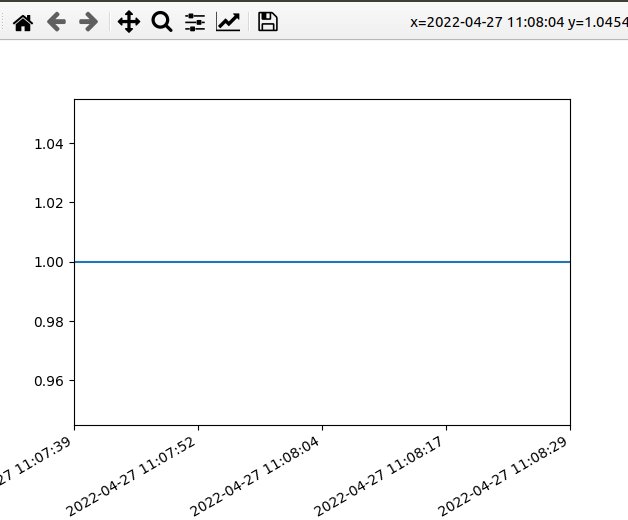Viewport: 628px width, 520px height.
Task: Click the x-axis label ending 11:08:04
Action: tap(255, 476)
